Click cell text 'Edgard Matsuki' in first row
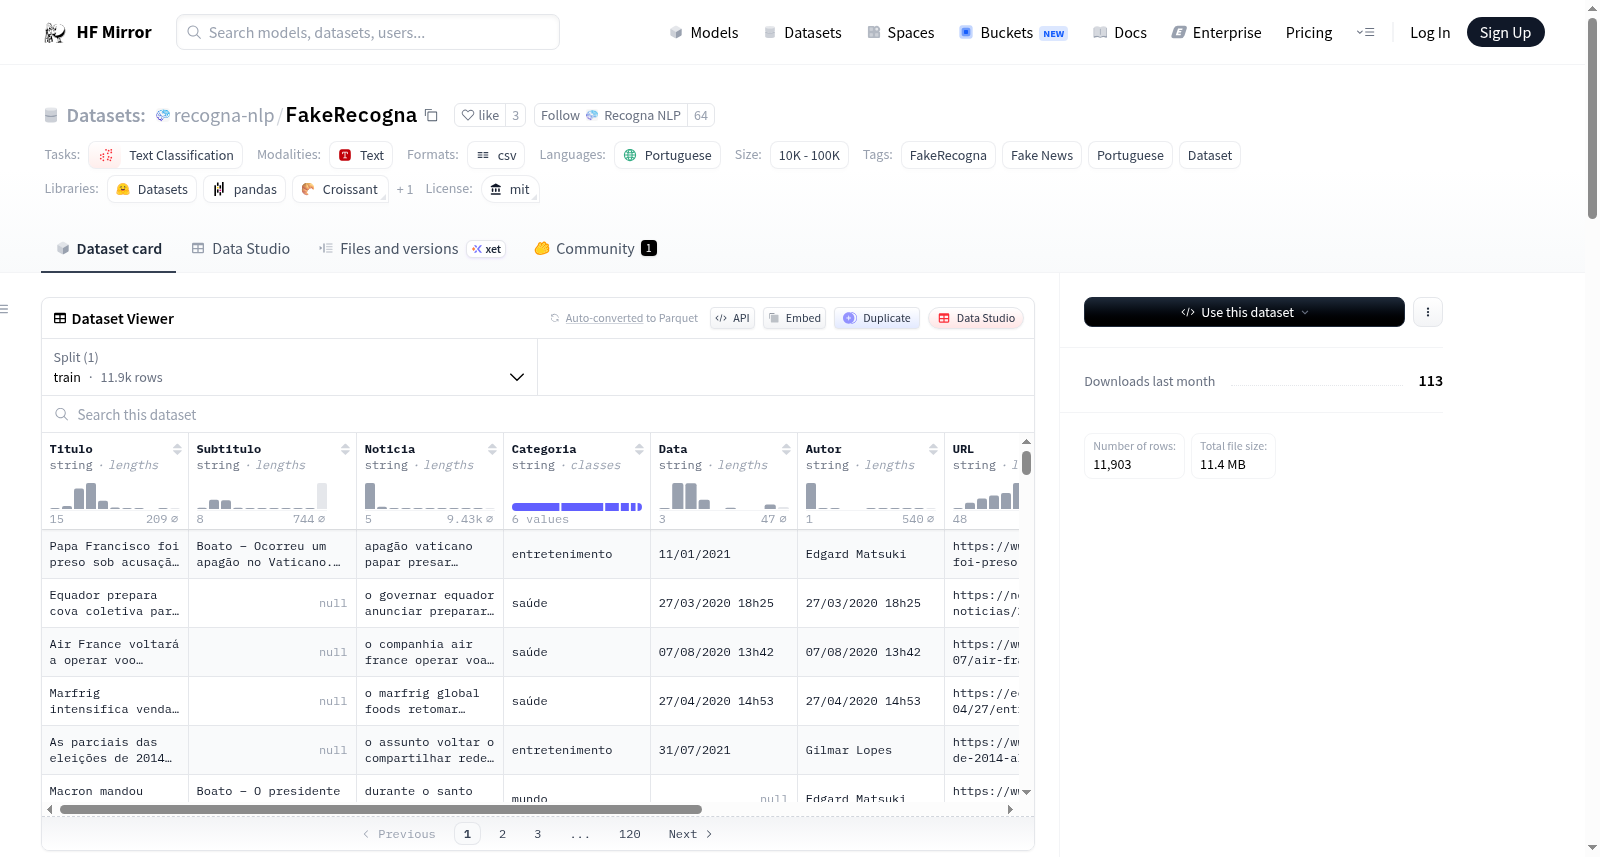The image size is (1600, 857). [856, 554]
